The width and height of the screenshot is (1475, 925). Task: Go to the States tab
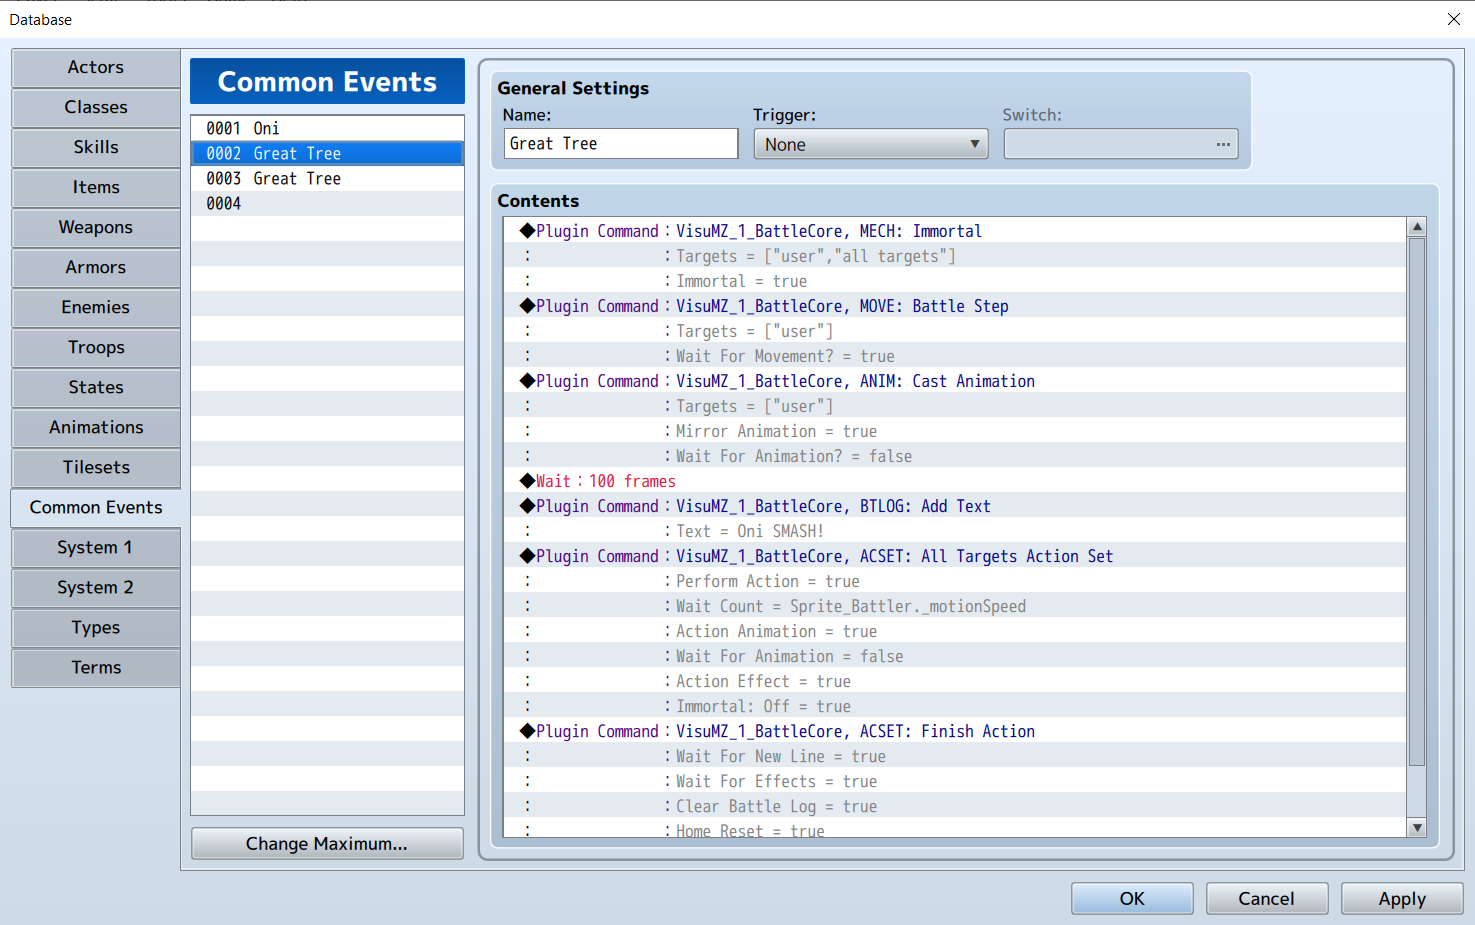(x=96, y=388)
